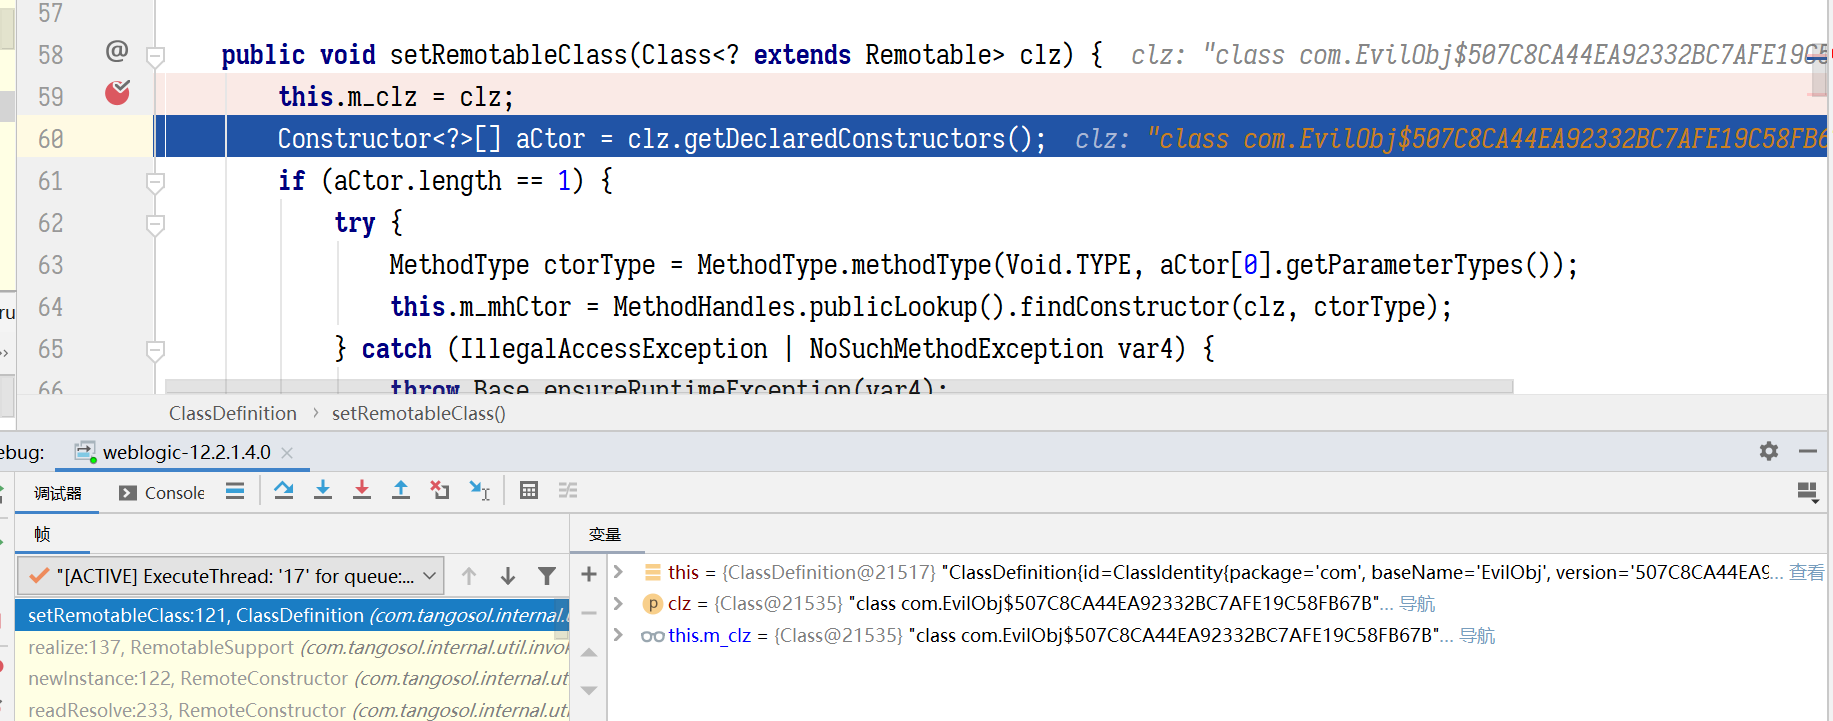Select the weblogic-12.2.1.4.0 debug session tab

point(185,452)
